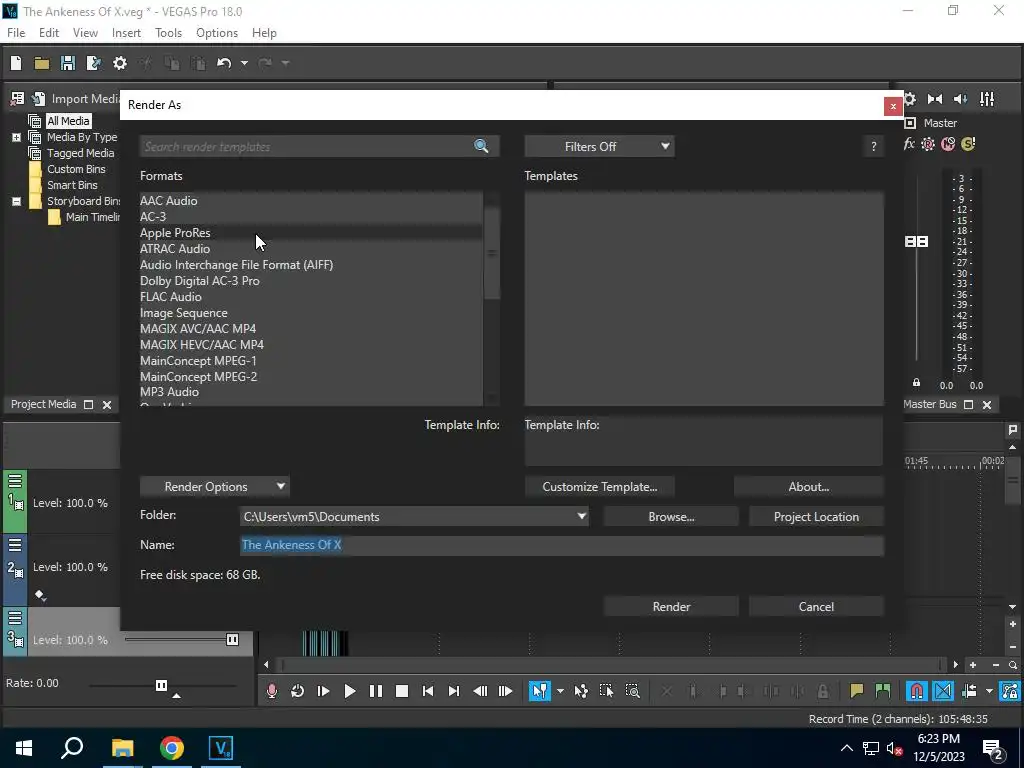Open the undo history dropdown arrow
1024x768 pixels.
click(244, 63)
